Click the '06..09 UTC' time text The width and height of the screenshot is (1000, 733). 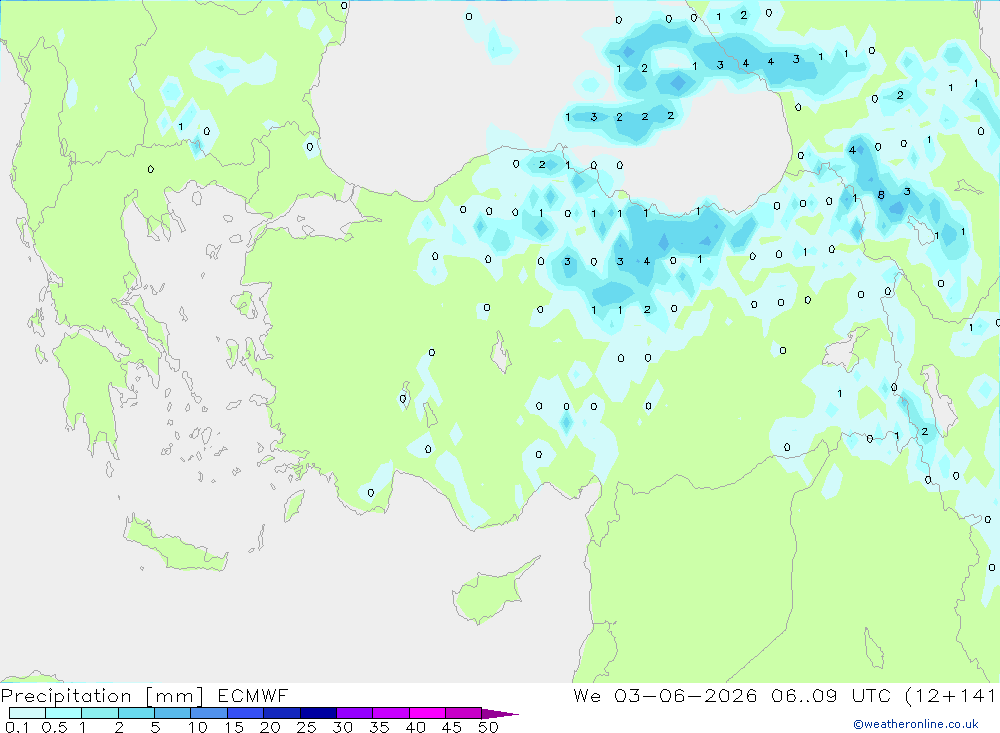[830, 695]
